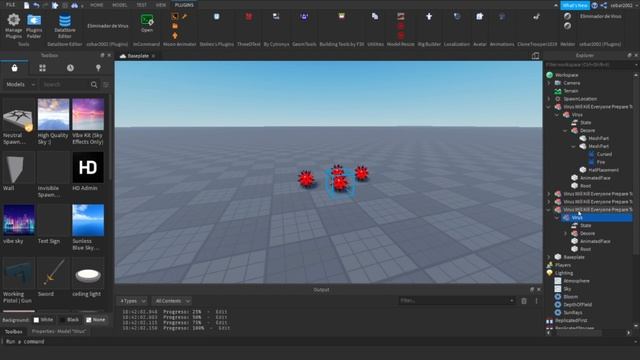Open the Output types filter dropdown
This screenshot has height=360, width=640.
point(133,301)
